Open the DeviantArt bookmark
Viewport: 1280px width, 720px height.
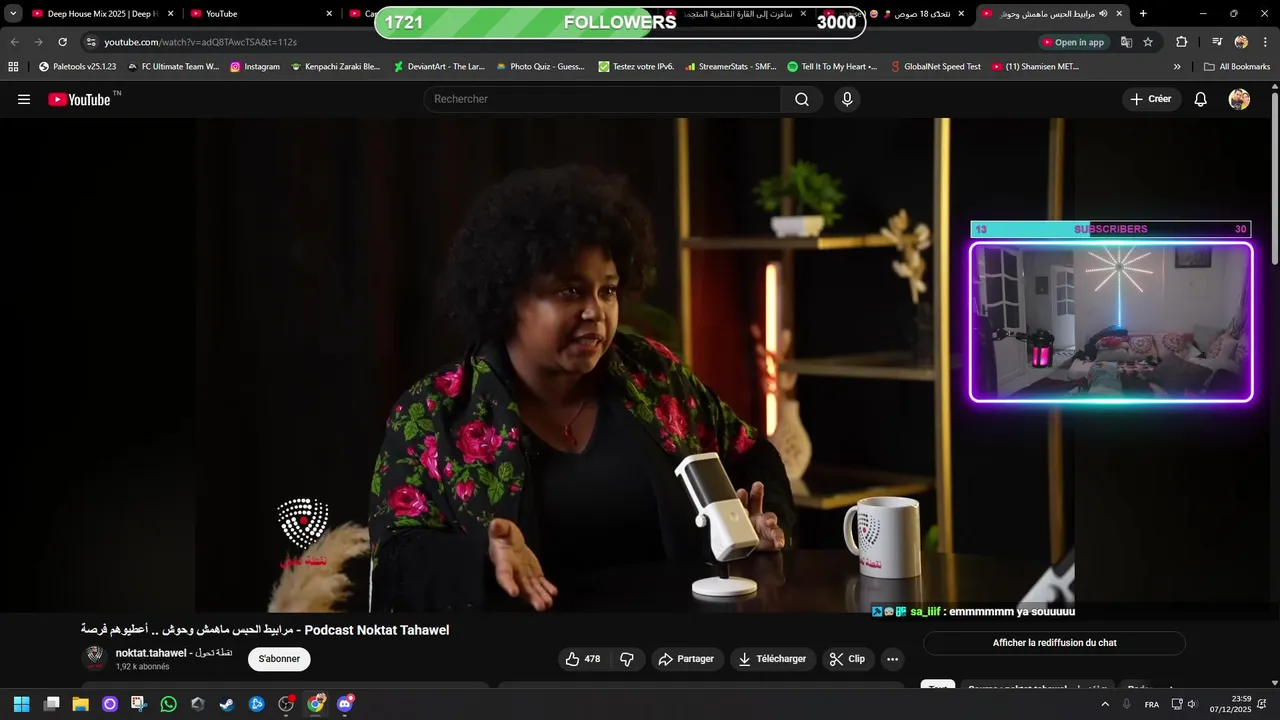click(x=439, y=67)
